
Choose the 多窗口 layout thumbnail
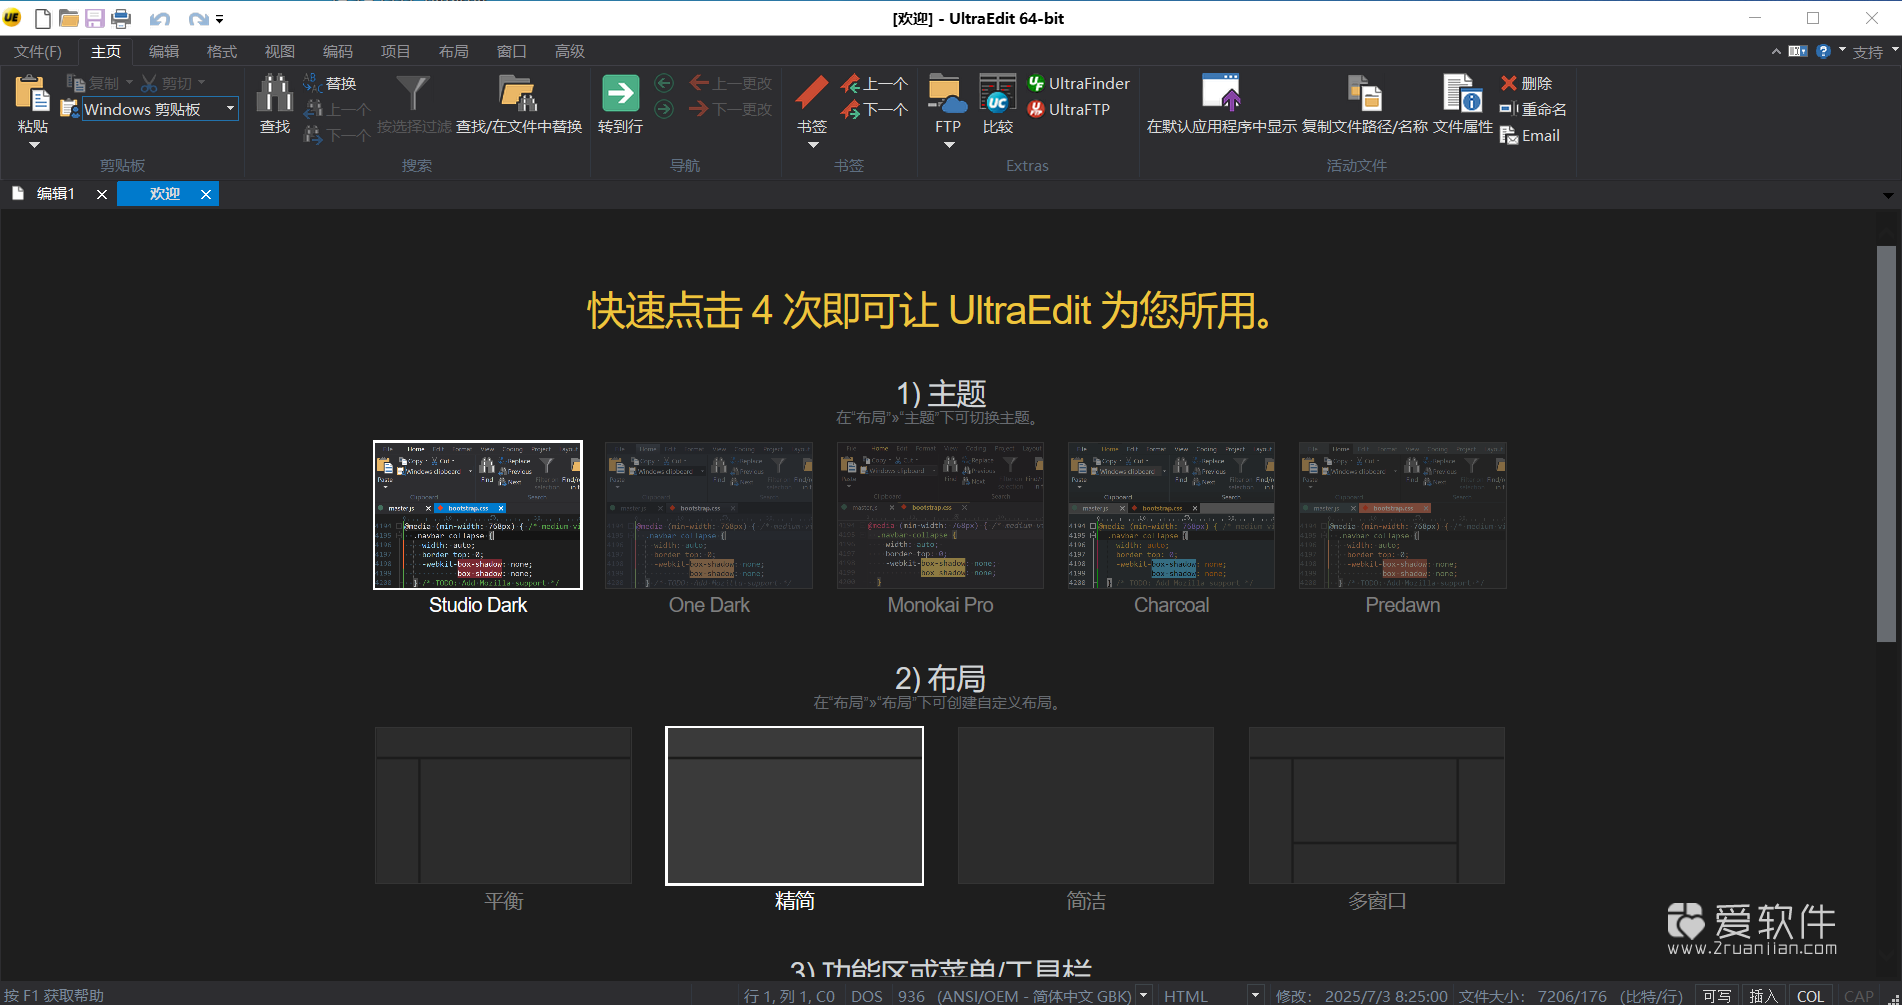pyautogui.click(x=1377, y=805)
